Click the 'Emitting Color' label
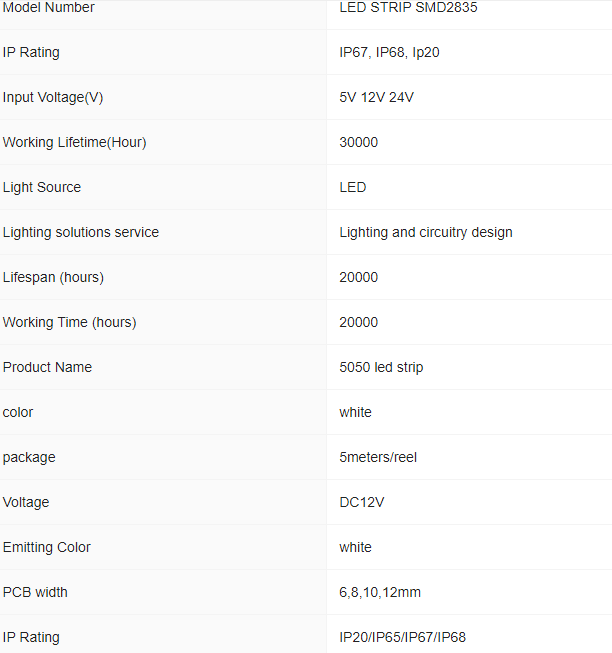The image size is (612, 653). [x=47, y=547]
